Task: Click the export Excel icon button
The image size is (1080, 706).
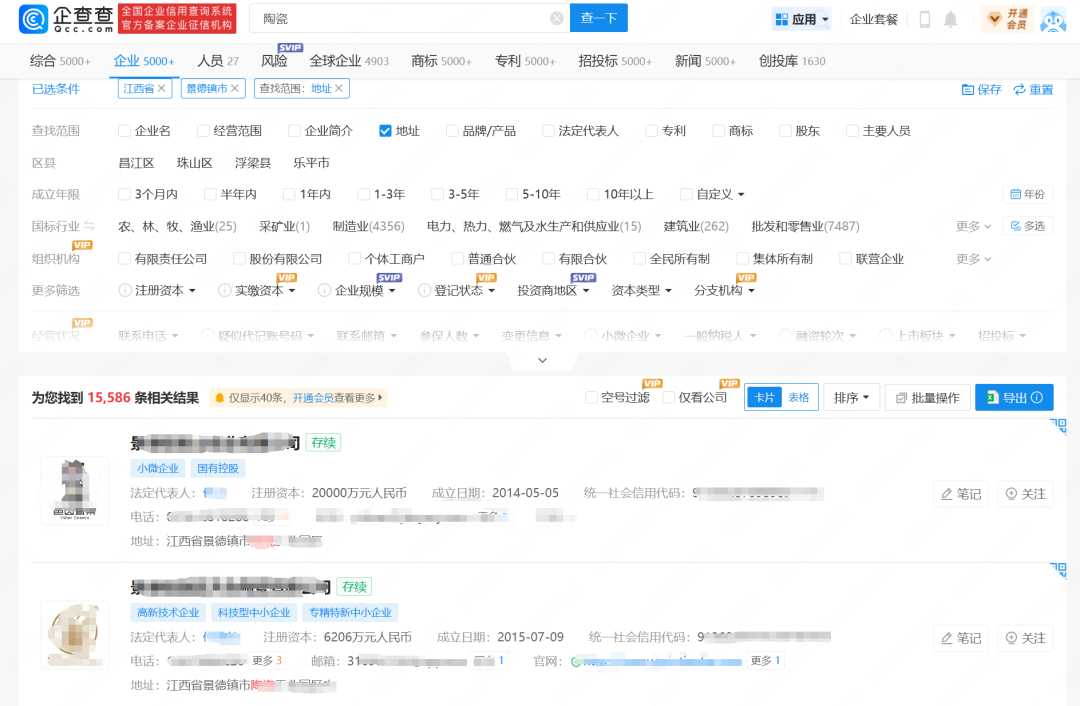Action: 1014,397
